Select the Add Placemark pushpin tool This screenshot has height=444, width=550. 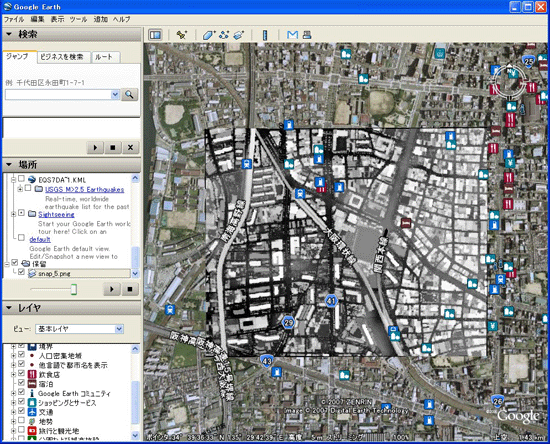(181, 35)
